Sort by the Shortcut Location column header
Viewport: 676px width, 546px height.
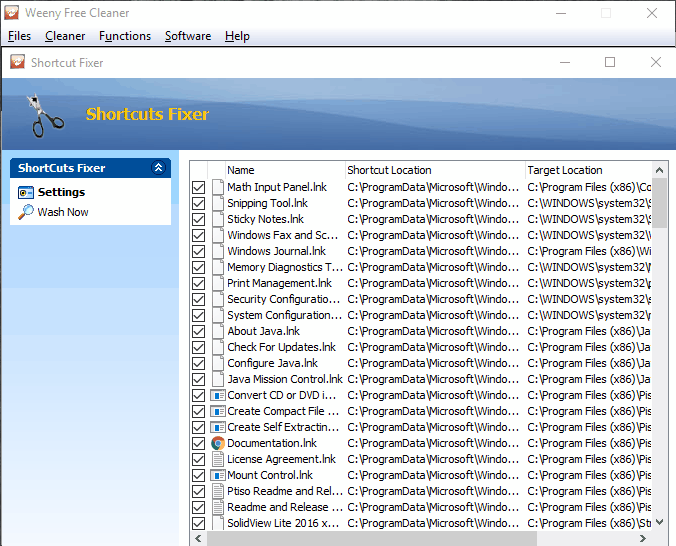click(x=435, y=170)
